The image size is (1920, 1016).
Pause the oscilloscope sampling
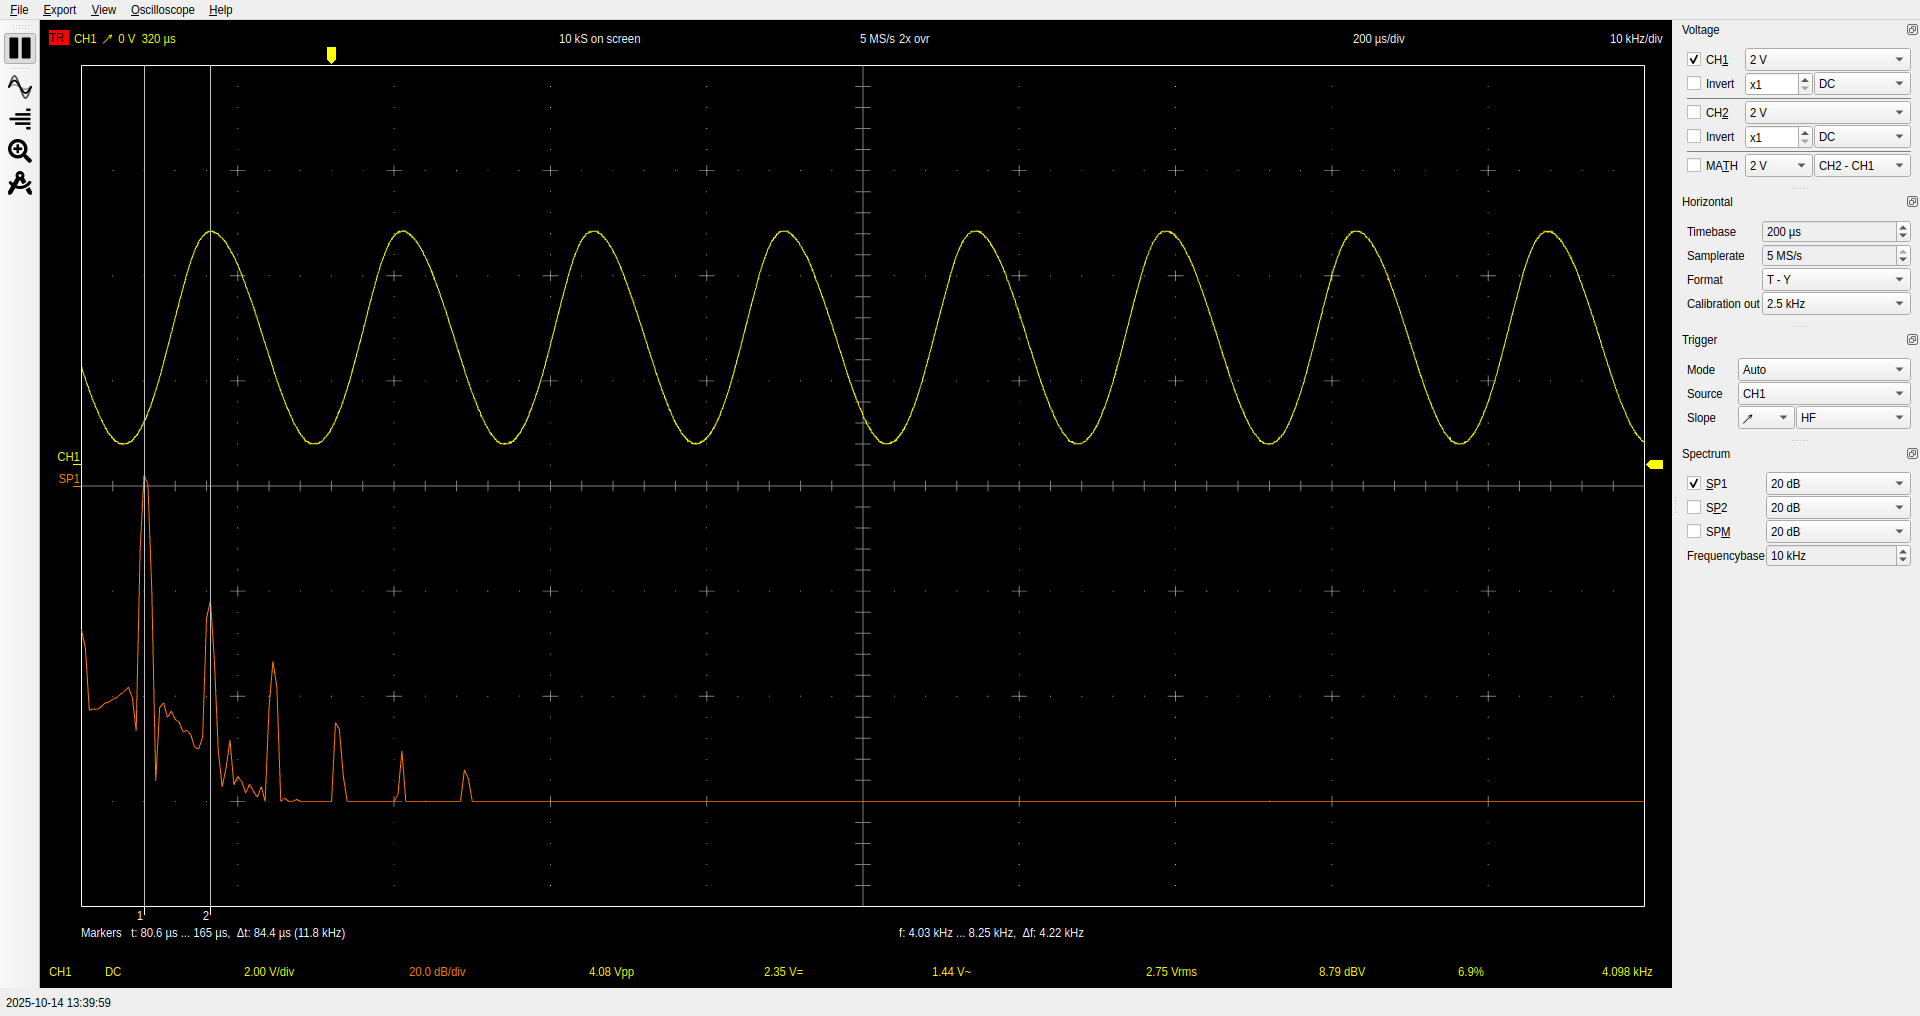click(20, 48)
